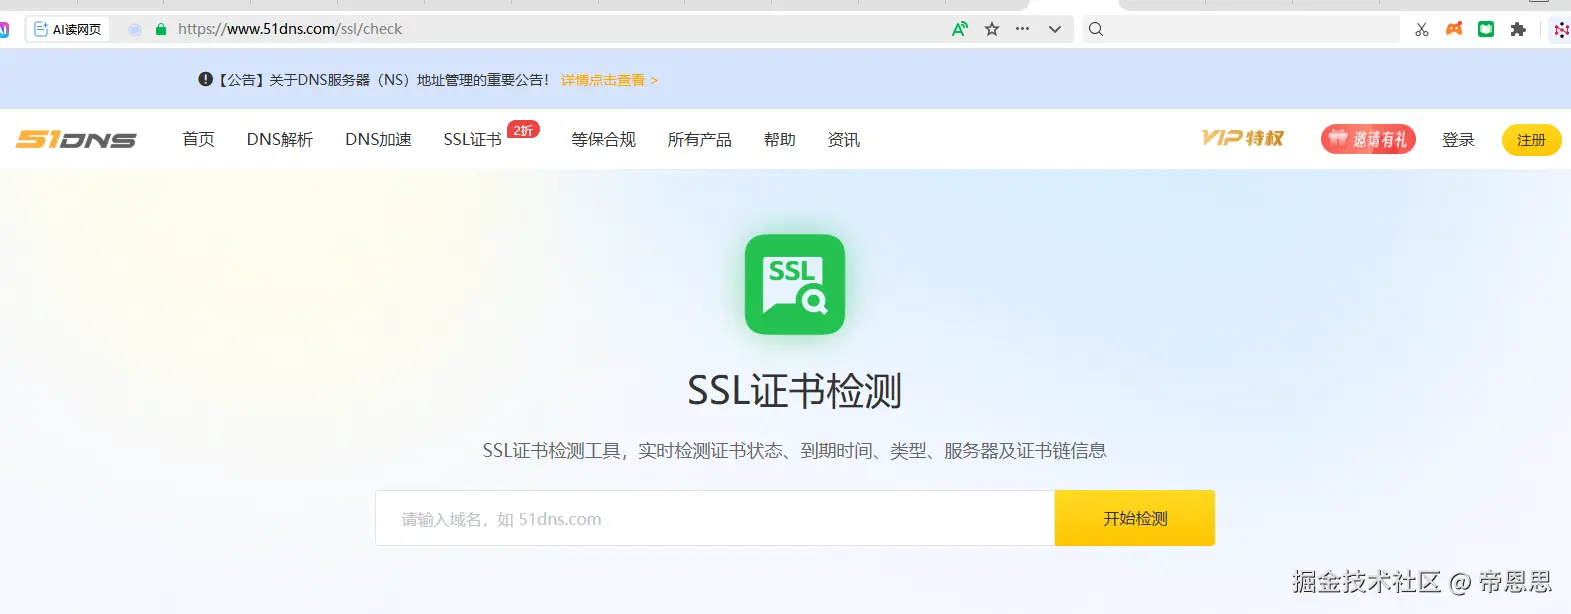This screenshot has height=614, width=1571.
Task: Open the orange game controller extension icon
Action: 1454,29
